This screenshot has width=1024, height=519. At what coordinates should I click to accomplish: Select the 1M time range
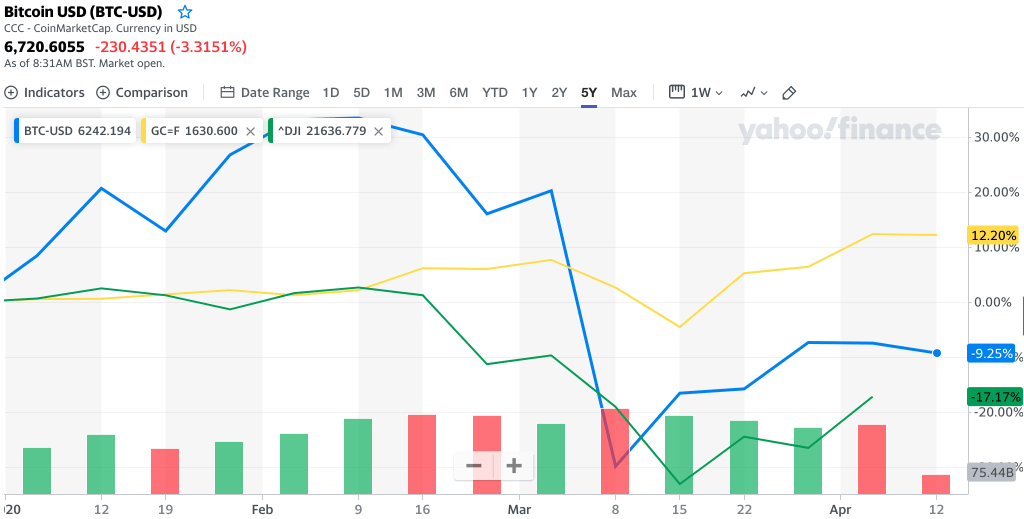click(393, 92)
